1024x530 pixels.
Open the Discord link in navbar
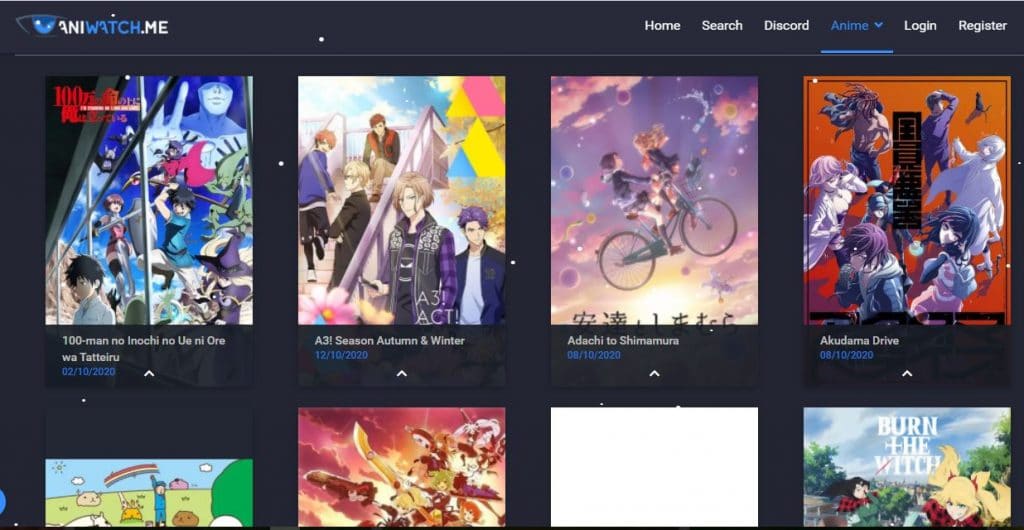pos(786,25)
